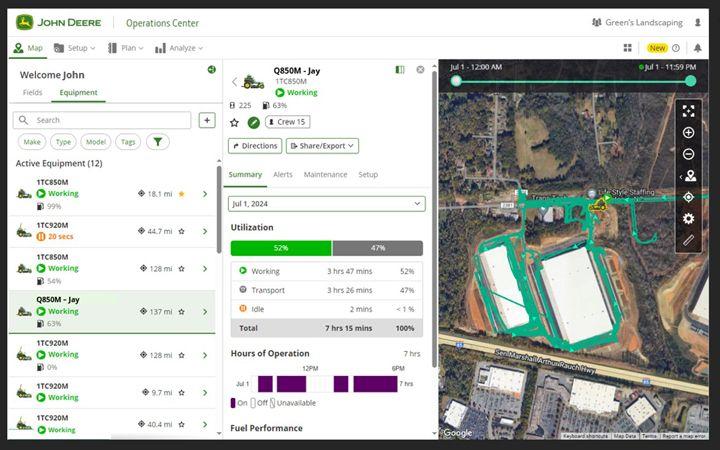The height and width of the screenshot is (450, 720).
Task: Click the yellow New badge
Action: point(657,48)
